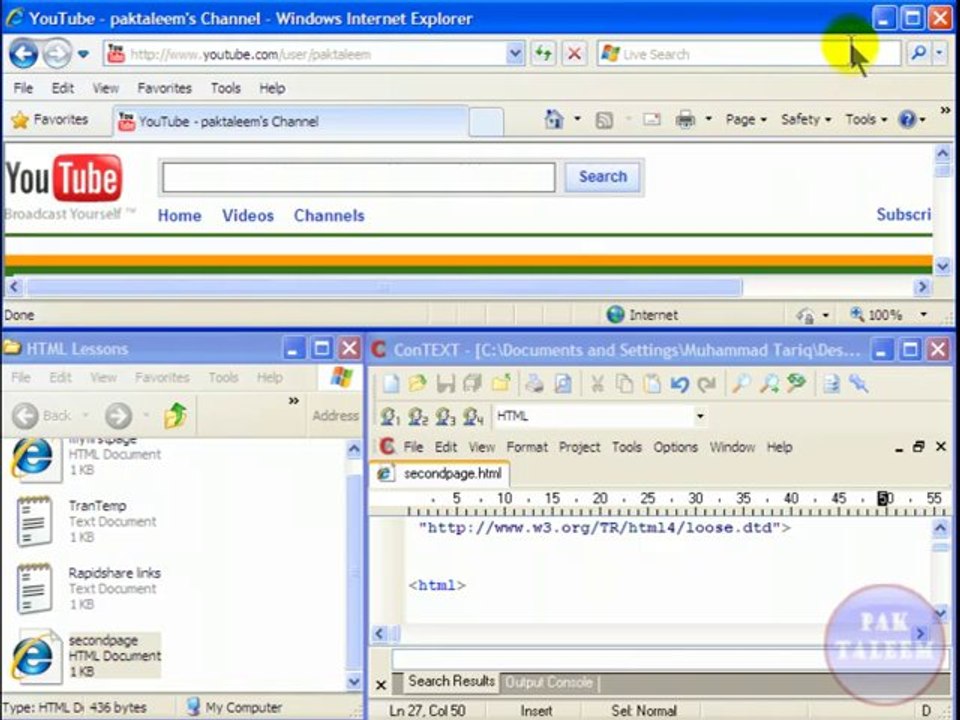960x720 pixels.
Task: Click Save All icon in ConTEXT toolbar
Action: point(472,383)
